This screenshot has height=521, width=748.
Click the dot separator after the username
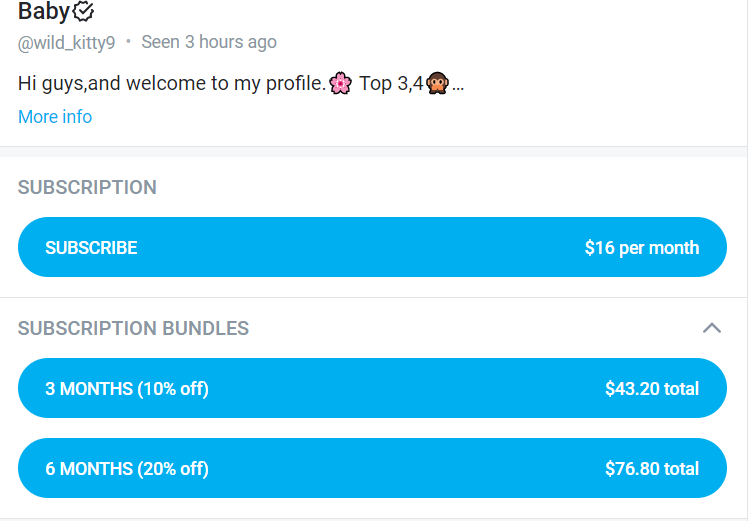[128, 42]
